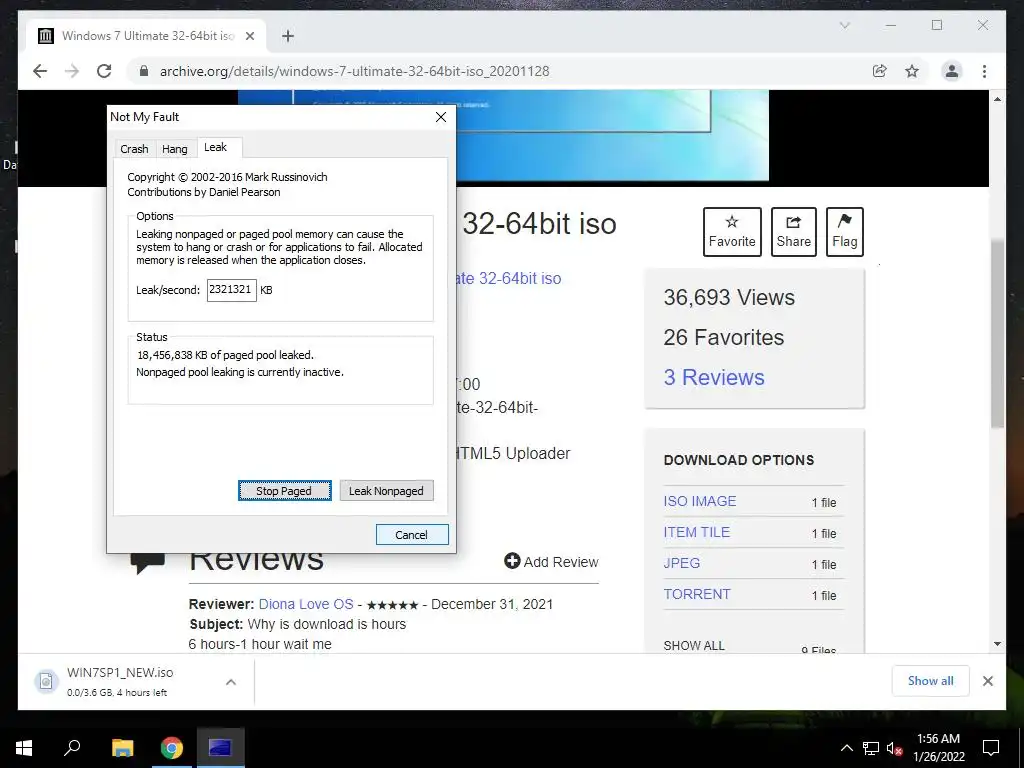Screen dimensions: 1024x768
Task: Close the Not My Fault window
Action: [x=441, y=117]
